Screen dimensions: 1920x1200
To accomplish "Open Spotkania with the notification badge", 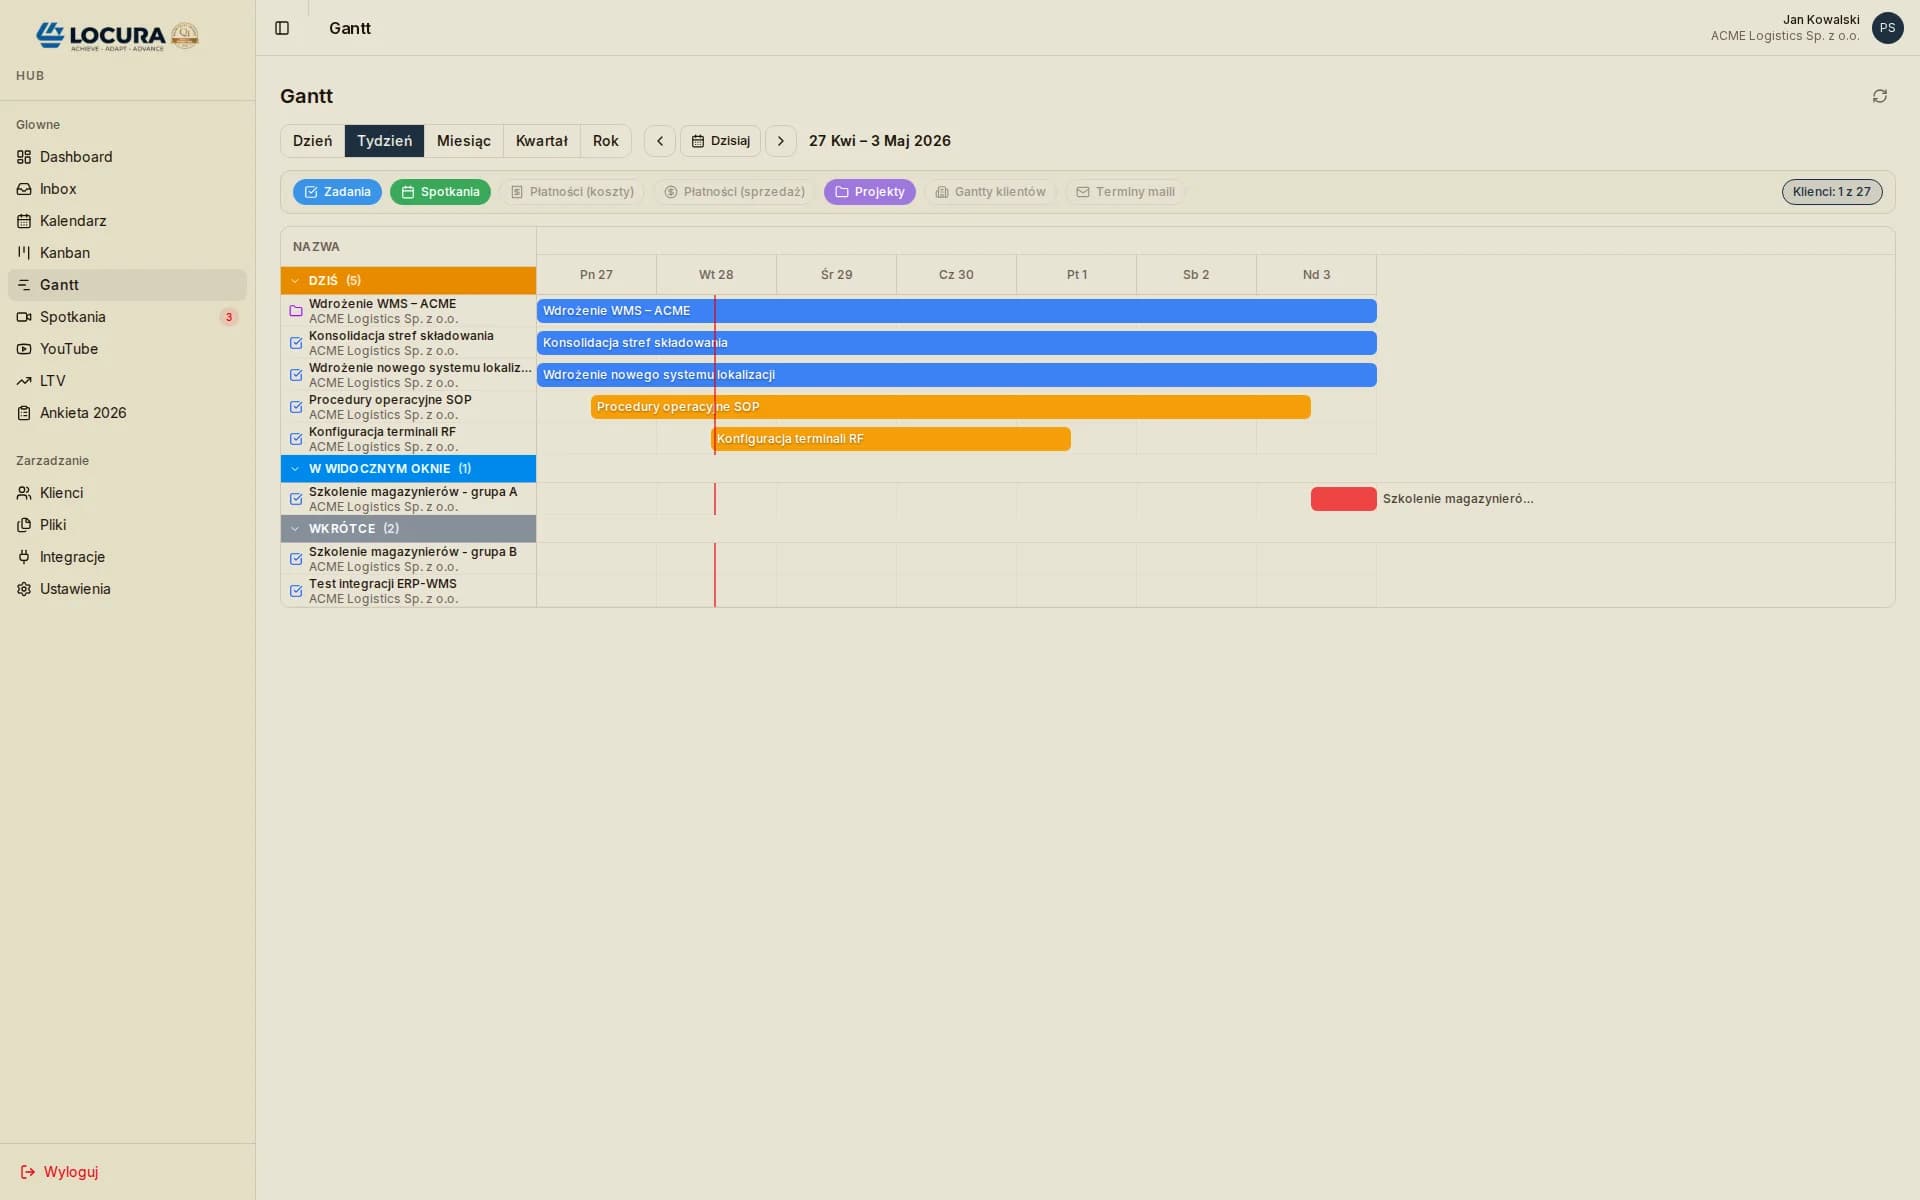I will [x=72, y=317].
